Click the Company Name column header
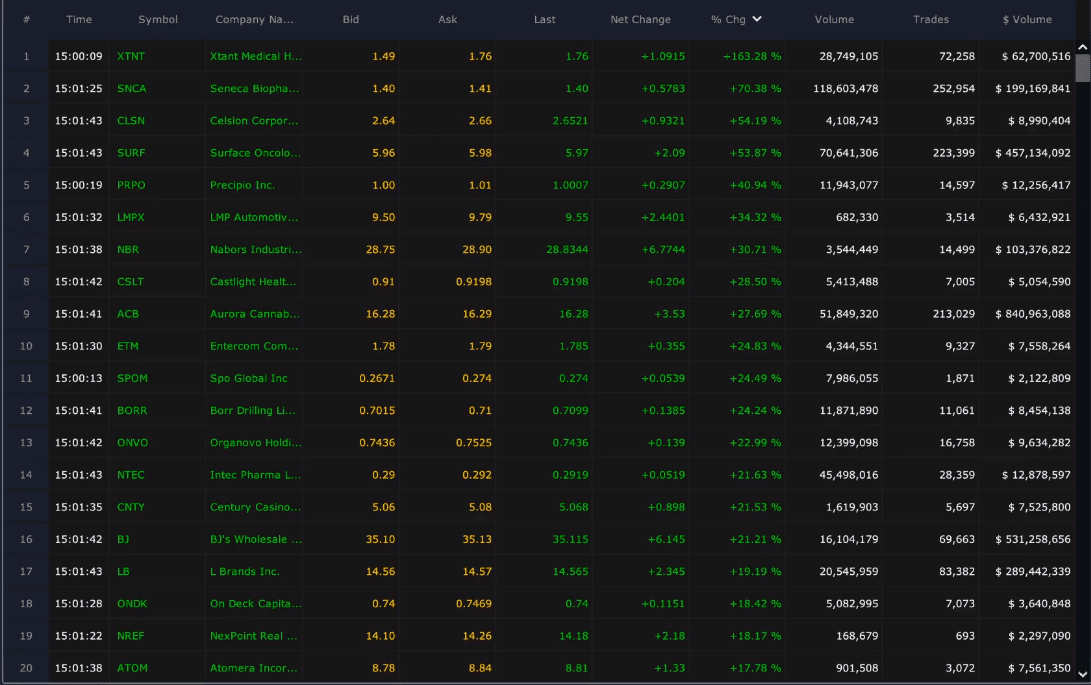 (x=254, y=19)
